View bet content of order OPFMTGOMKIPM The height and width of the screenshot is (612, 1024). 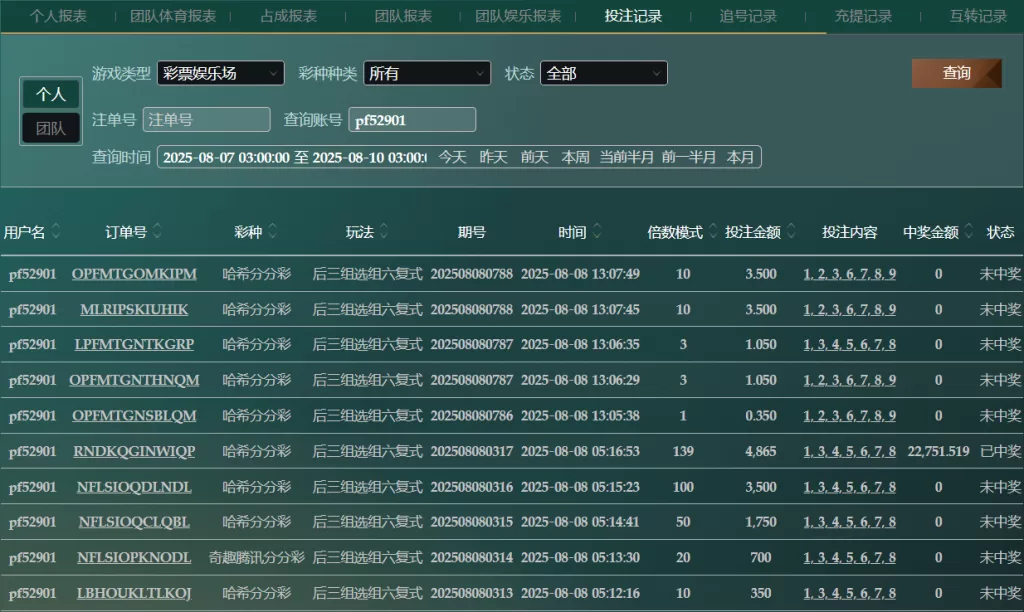(x=849, y=274)
